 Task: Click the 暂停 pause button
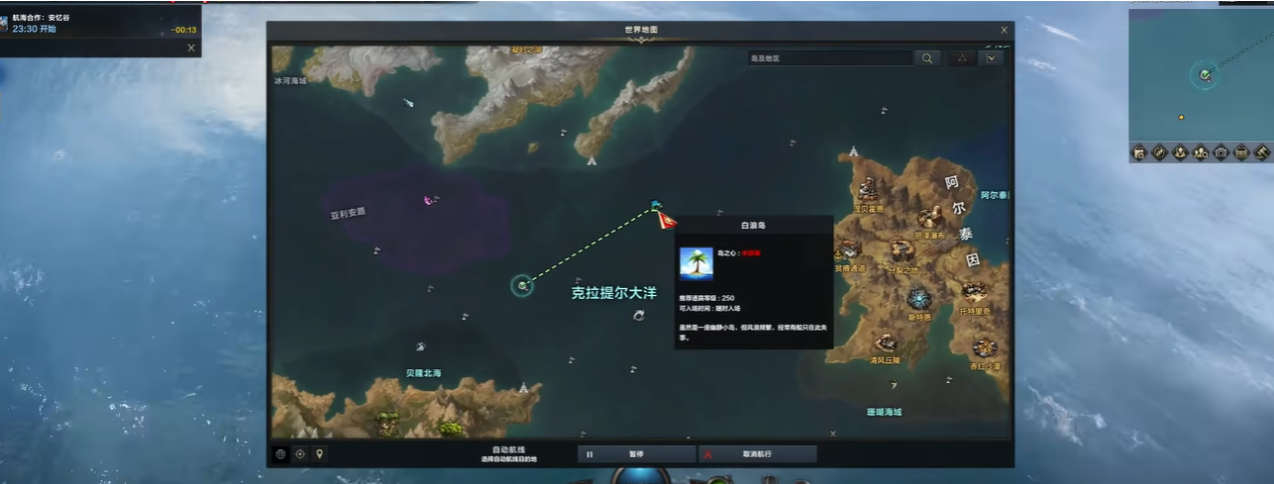[636, 454]
